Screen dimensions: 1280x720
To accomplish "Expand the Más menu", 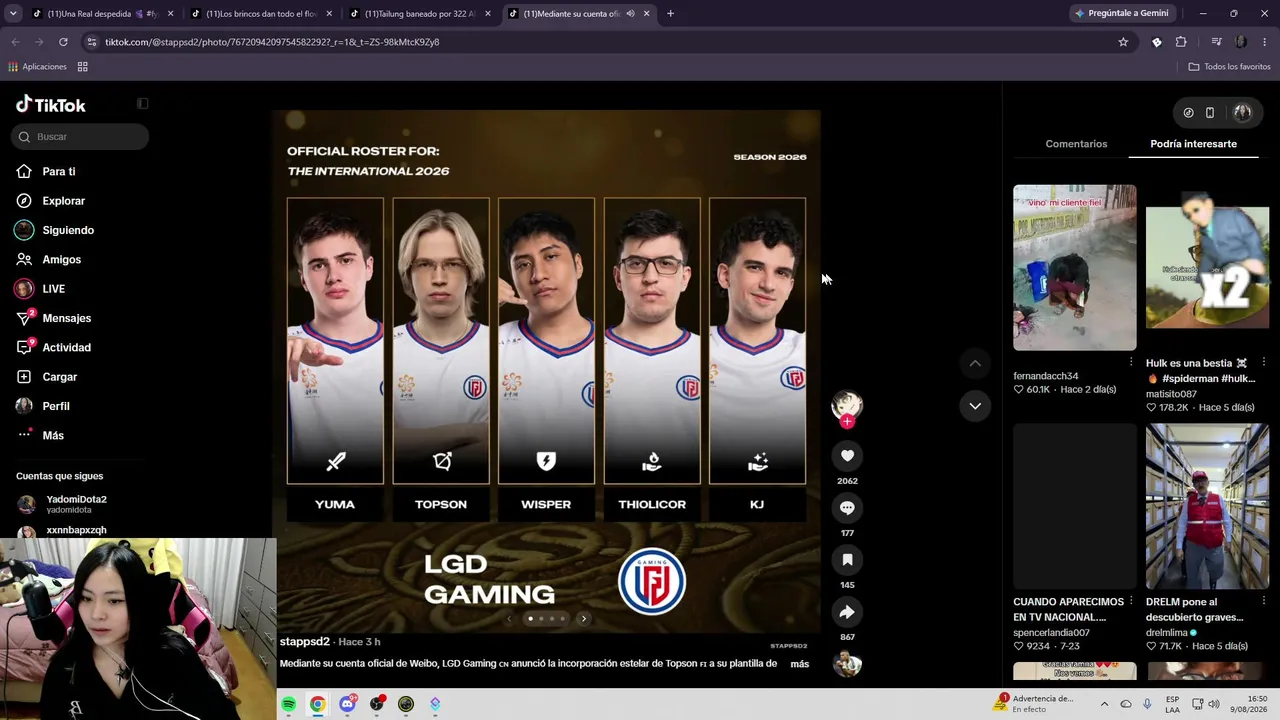I will [52, 436].
